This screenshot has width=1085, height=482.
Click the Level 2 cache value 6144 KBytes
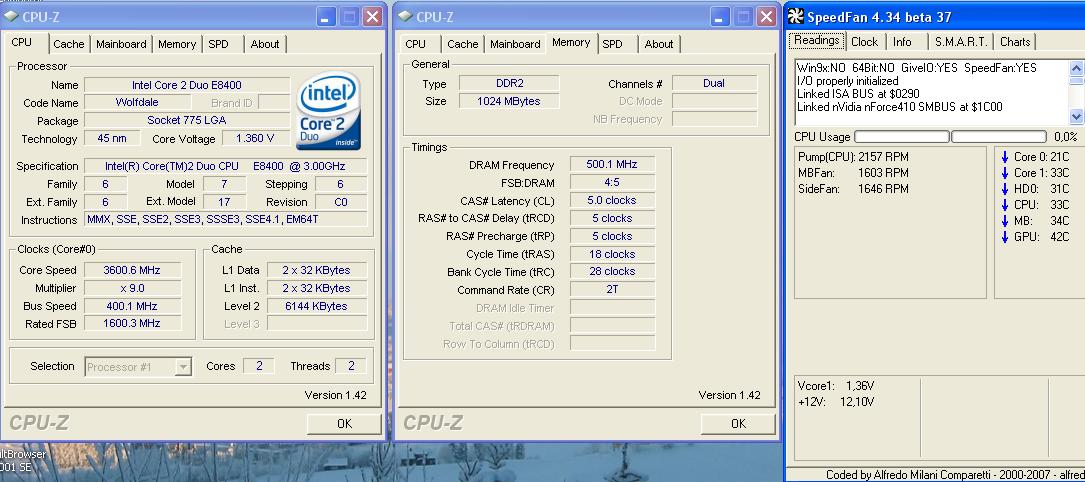click(x=317, y=306)
